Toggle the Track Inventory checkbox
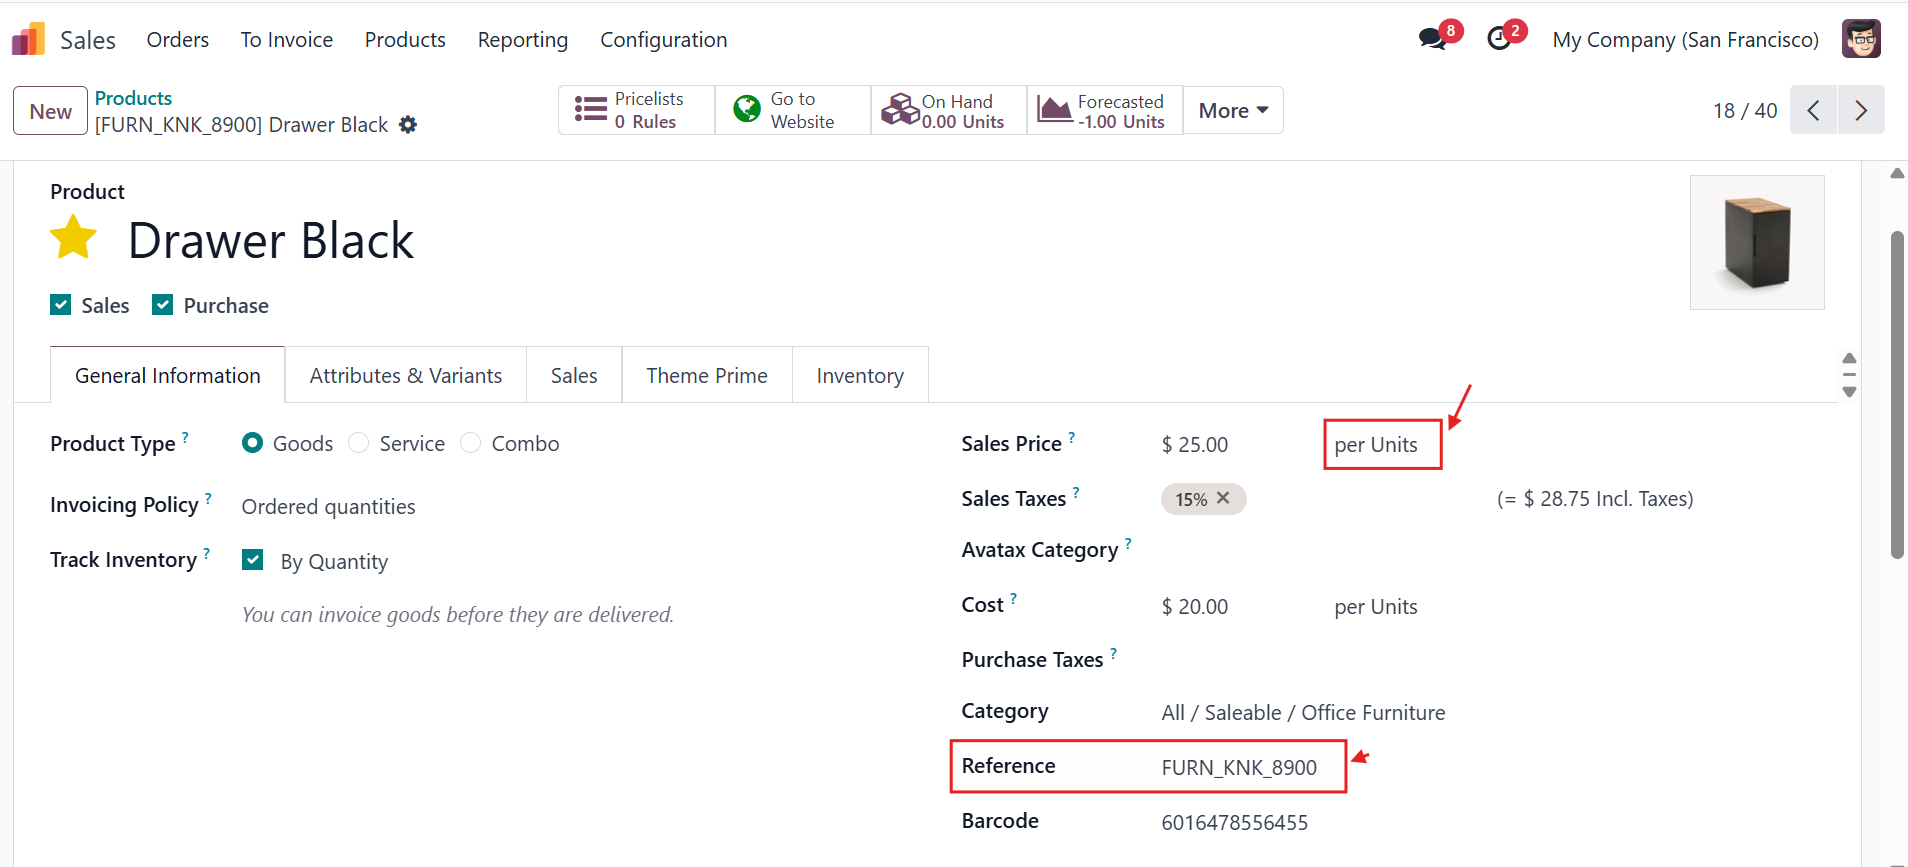The width and height of the screenshot is (1908, 867). (x=253, y=560)
